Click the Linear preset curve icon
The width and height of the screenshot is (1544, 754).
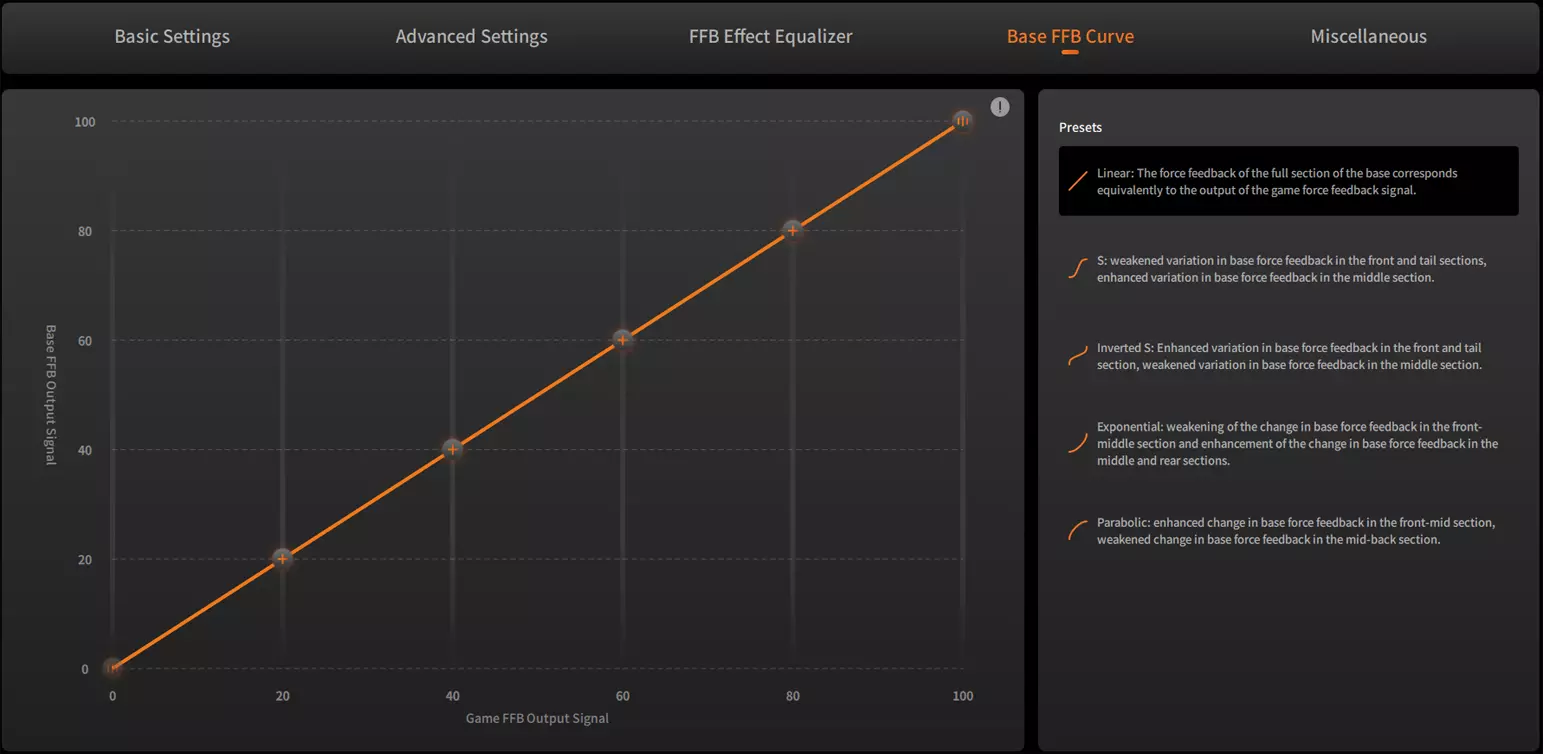pos(1077,181)
